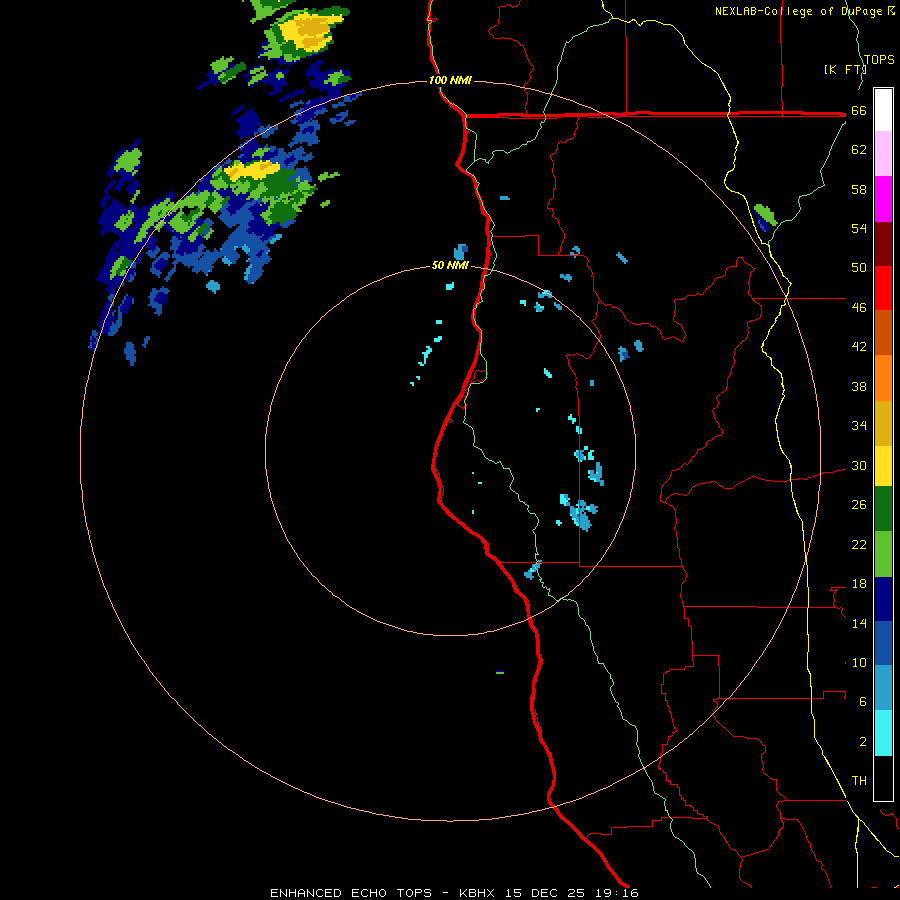This screenshot has height=900, width=900.
Task: Click the "38" legend value
Action: [x=859, y=386]
